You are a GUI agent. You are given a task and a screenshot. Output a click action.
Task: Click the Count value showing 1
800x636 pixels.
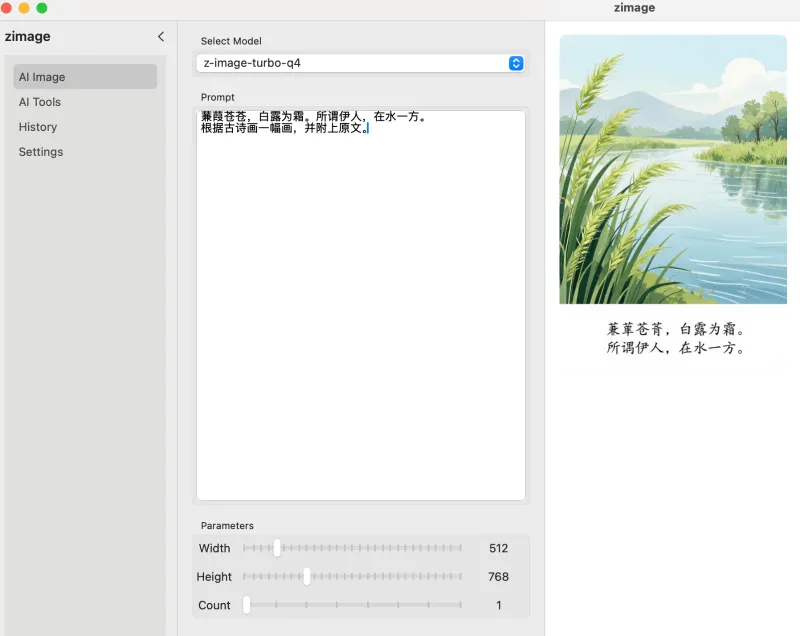[x=497, y=604]
